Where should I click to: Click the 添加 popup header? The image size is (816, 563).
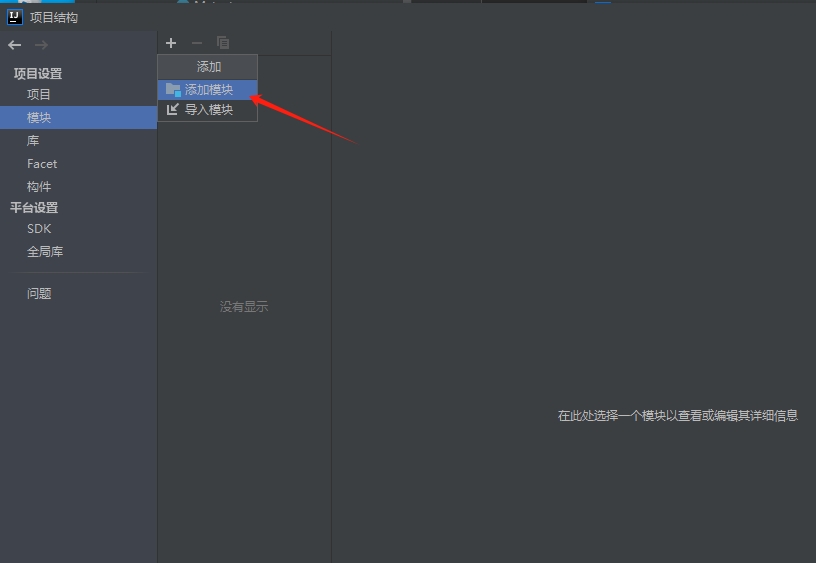(x=208, y=67)
